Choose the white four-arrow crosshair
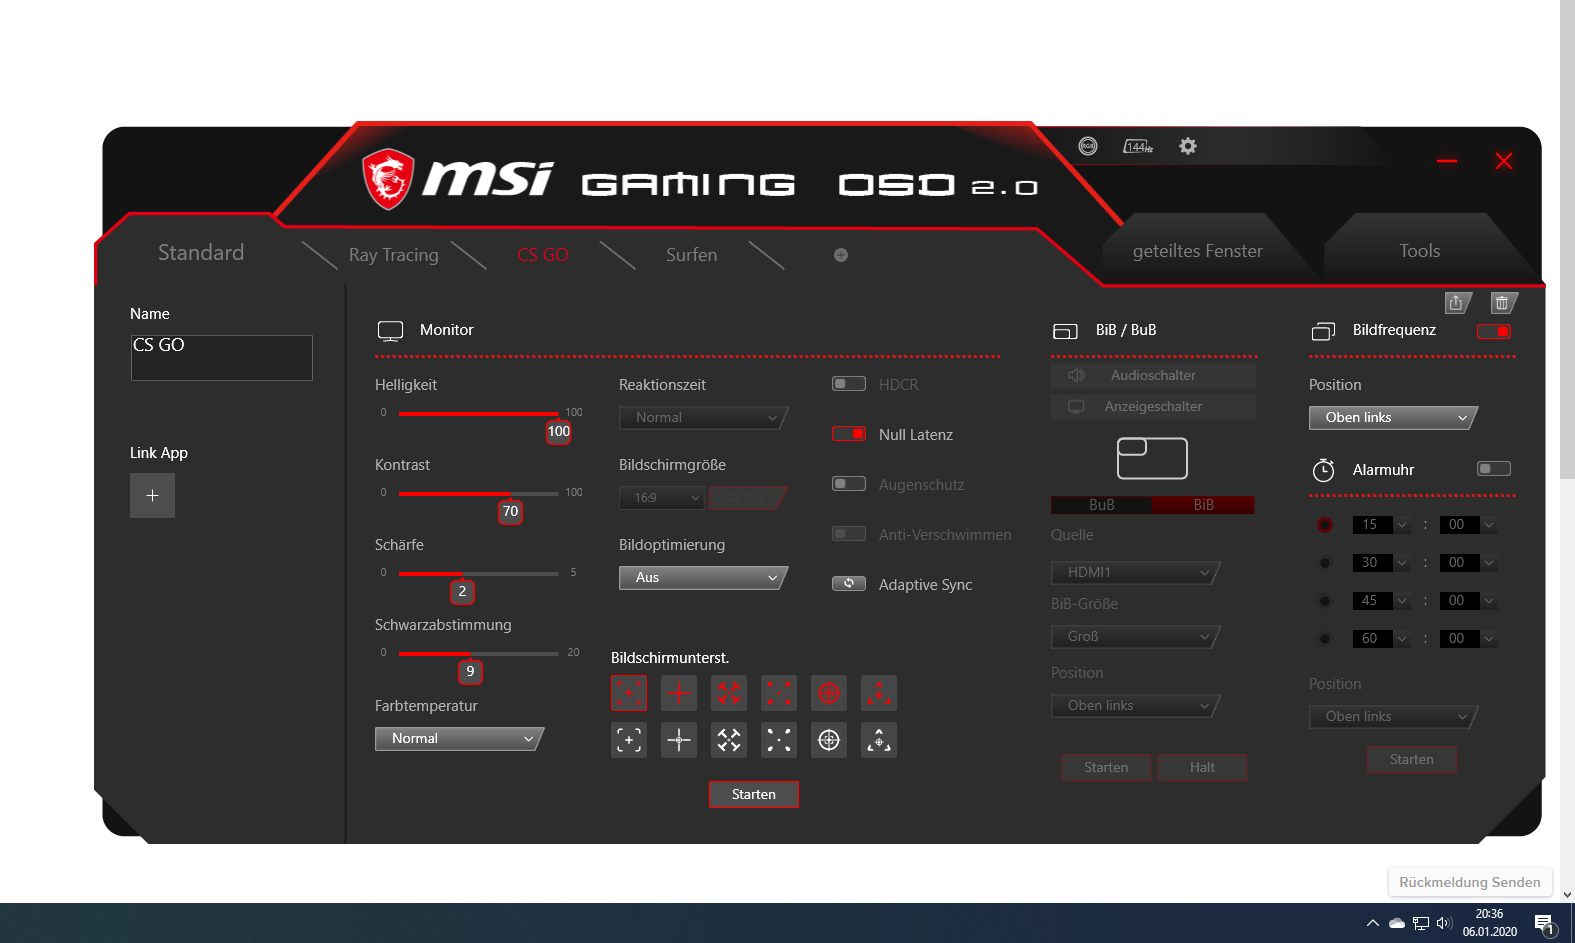1575x943 pixels. pyautogui.click(x=729, y=740)
